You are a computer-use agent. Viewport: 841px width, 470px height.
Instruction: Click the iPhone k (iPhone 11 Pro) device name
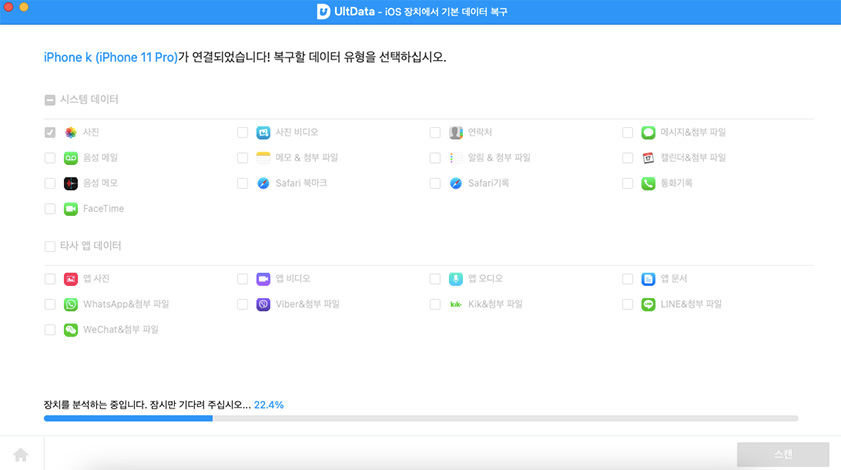click(110, 58)
